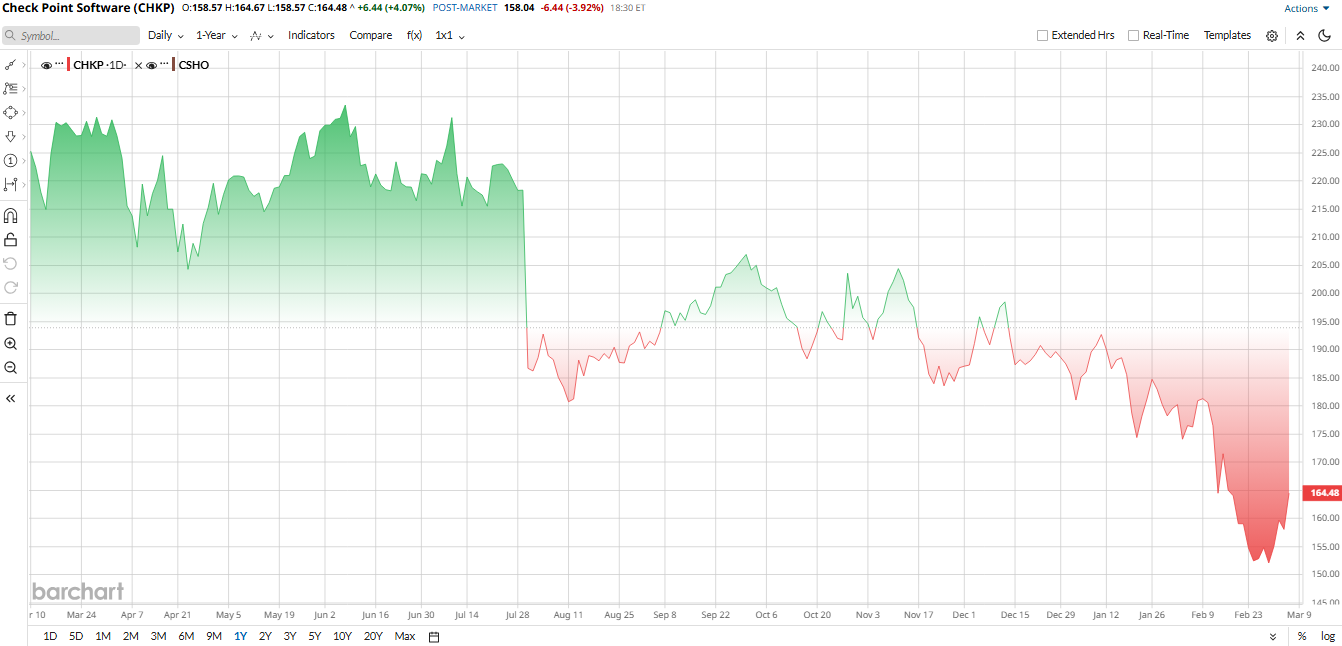Remove the CSHO study with the X

[138, 65]
